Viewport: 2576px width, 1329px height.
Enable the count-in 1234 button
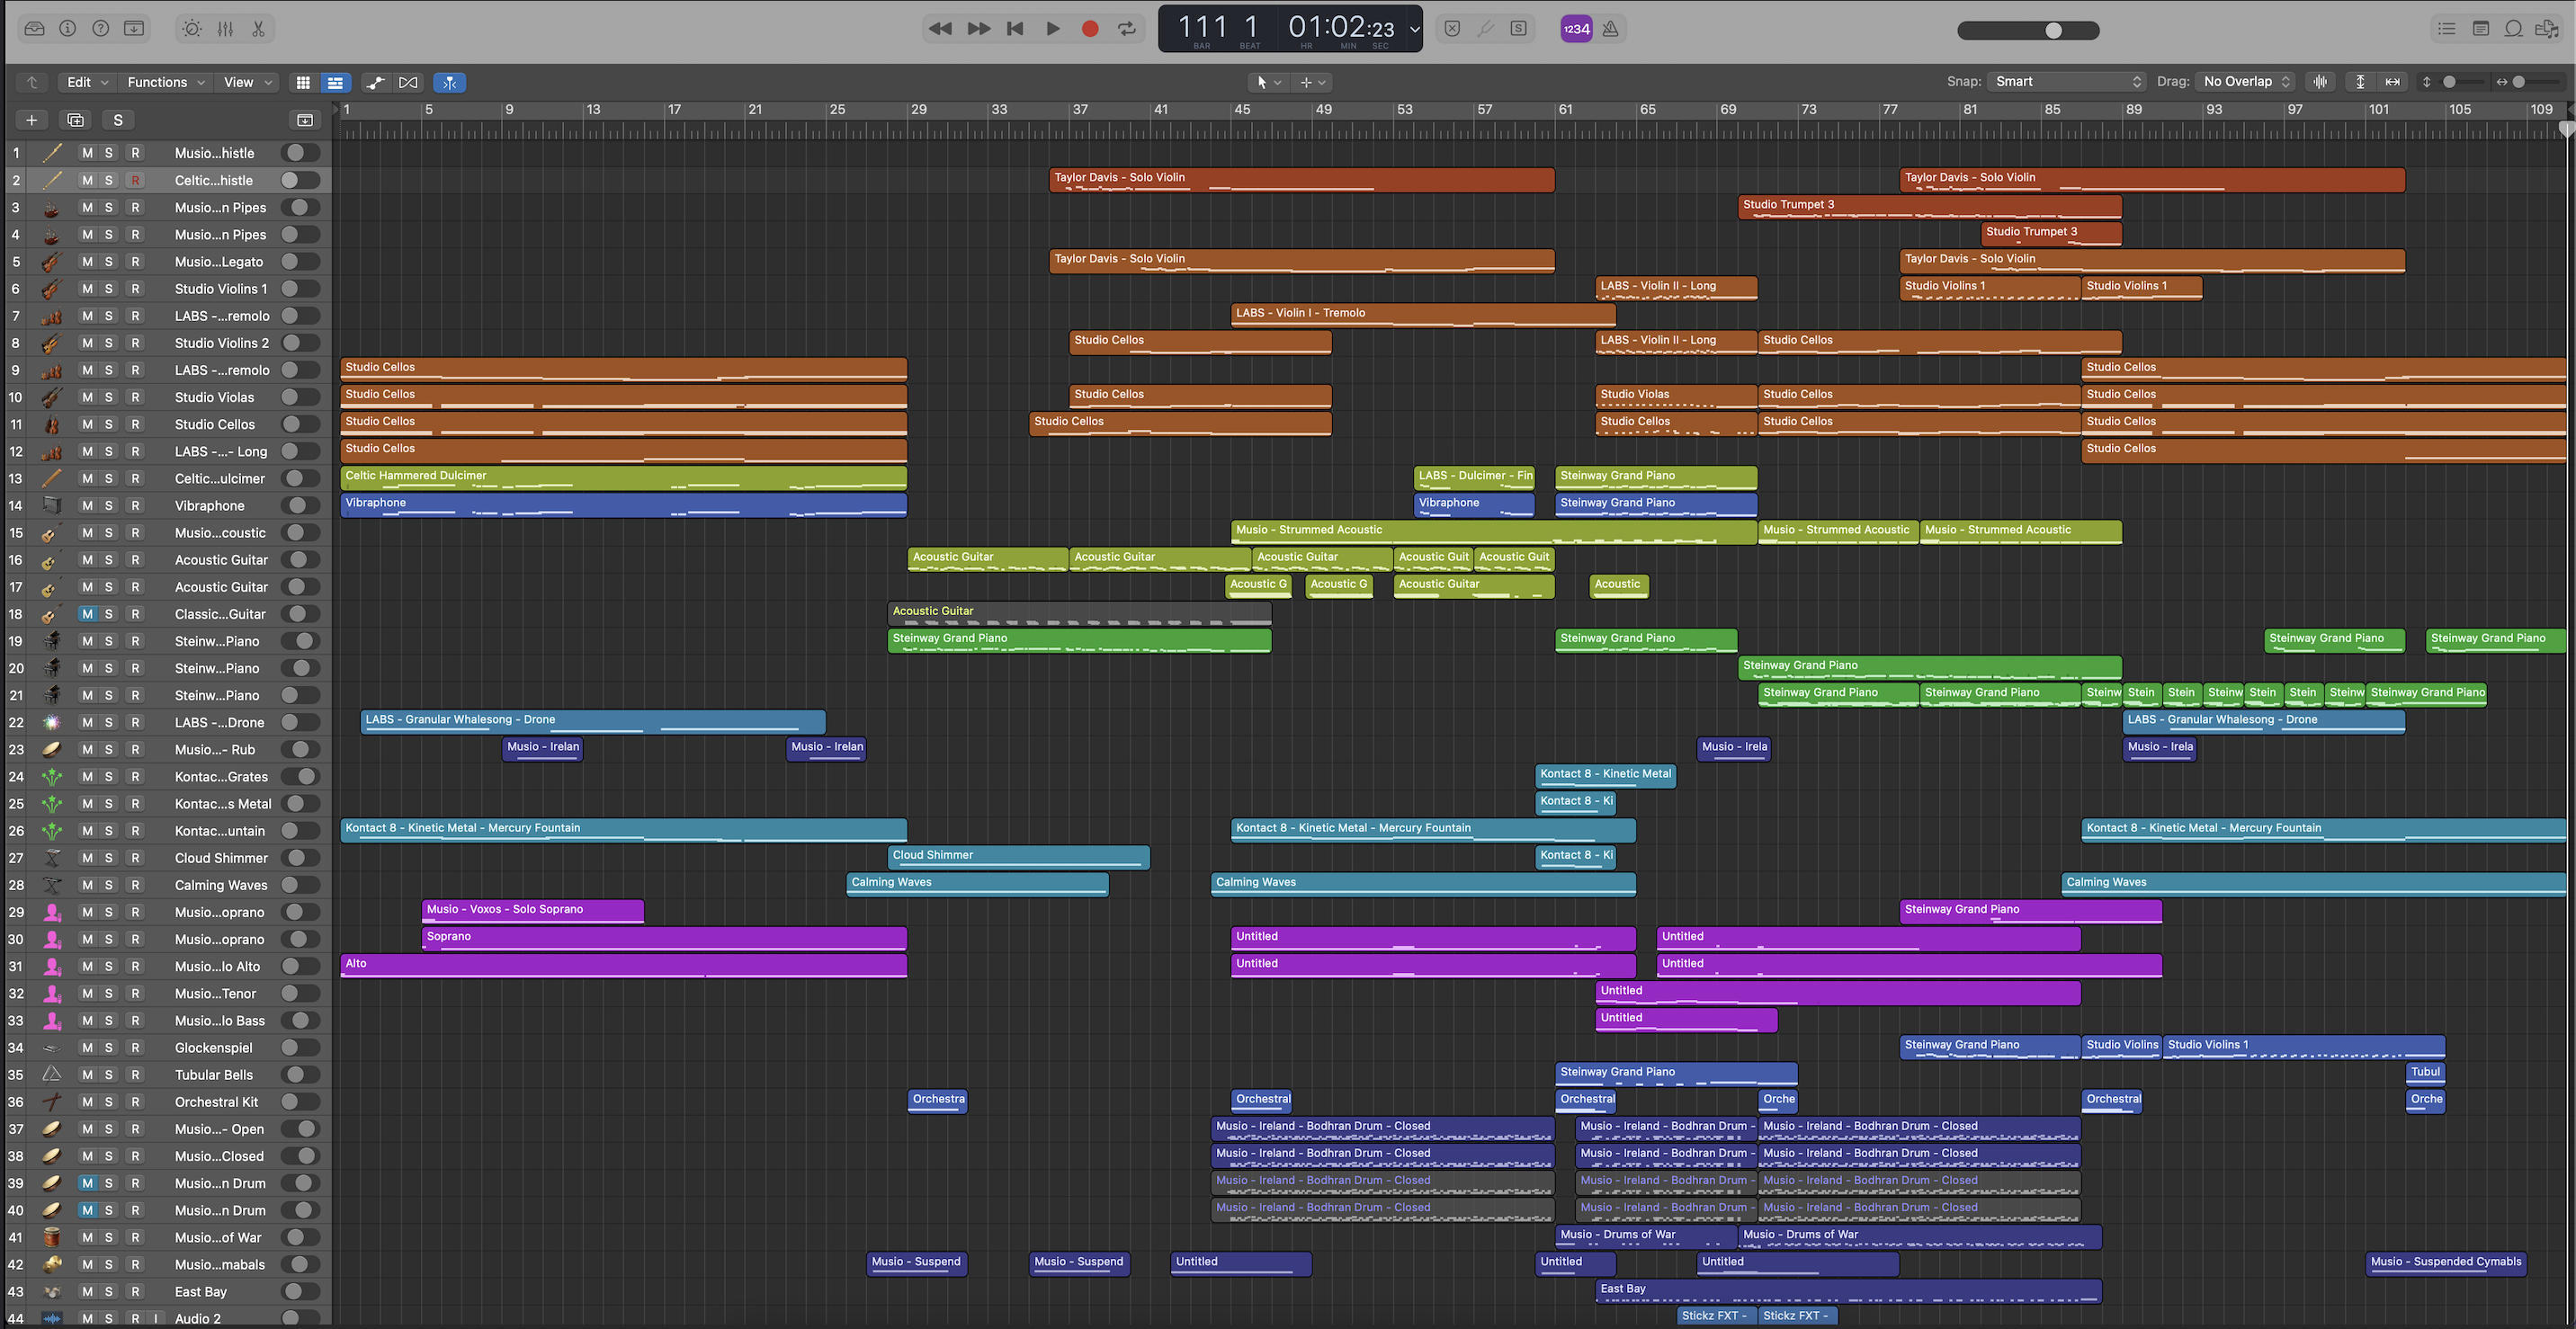tap(1576, 29)
